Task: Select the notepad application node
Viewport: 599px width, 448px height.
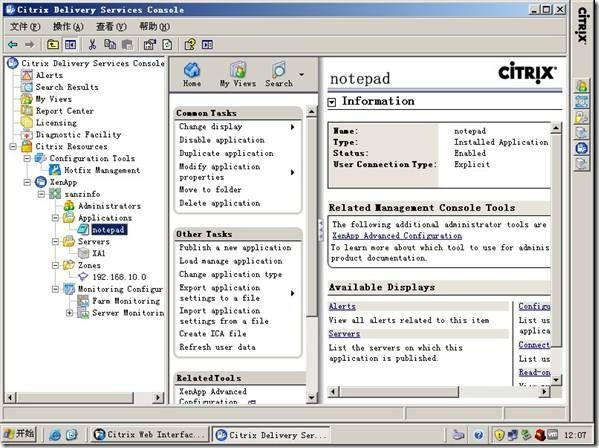Action: pyautogui.click(x=109, y=230)
